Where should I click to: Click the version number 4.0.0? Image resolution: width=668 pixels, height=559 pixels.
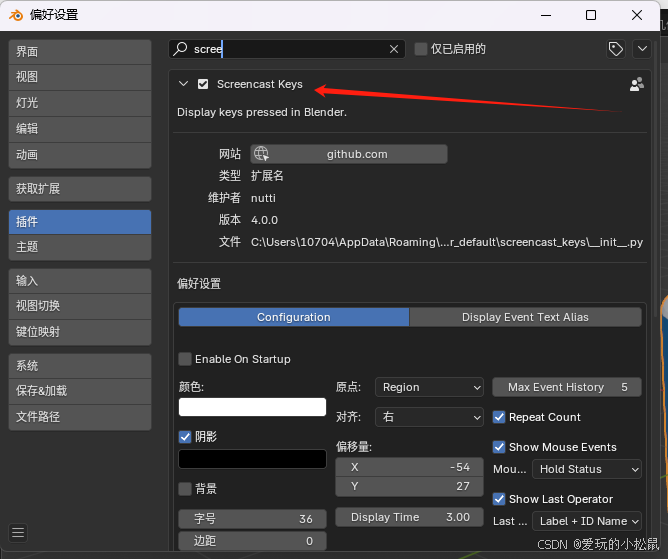264,220
